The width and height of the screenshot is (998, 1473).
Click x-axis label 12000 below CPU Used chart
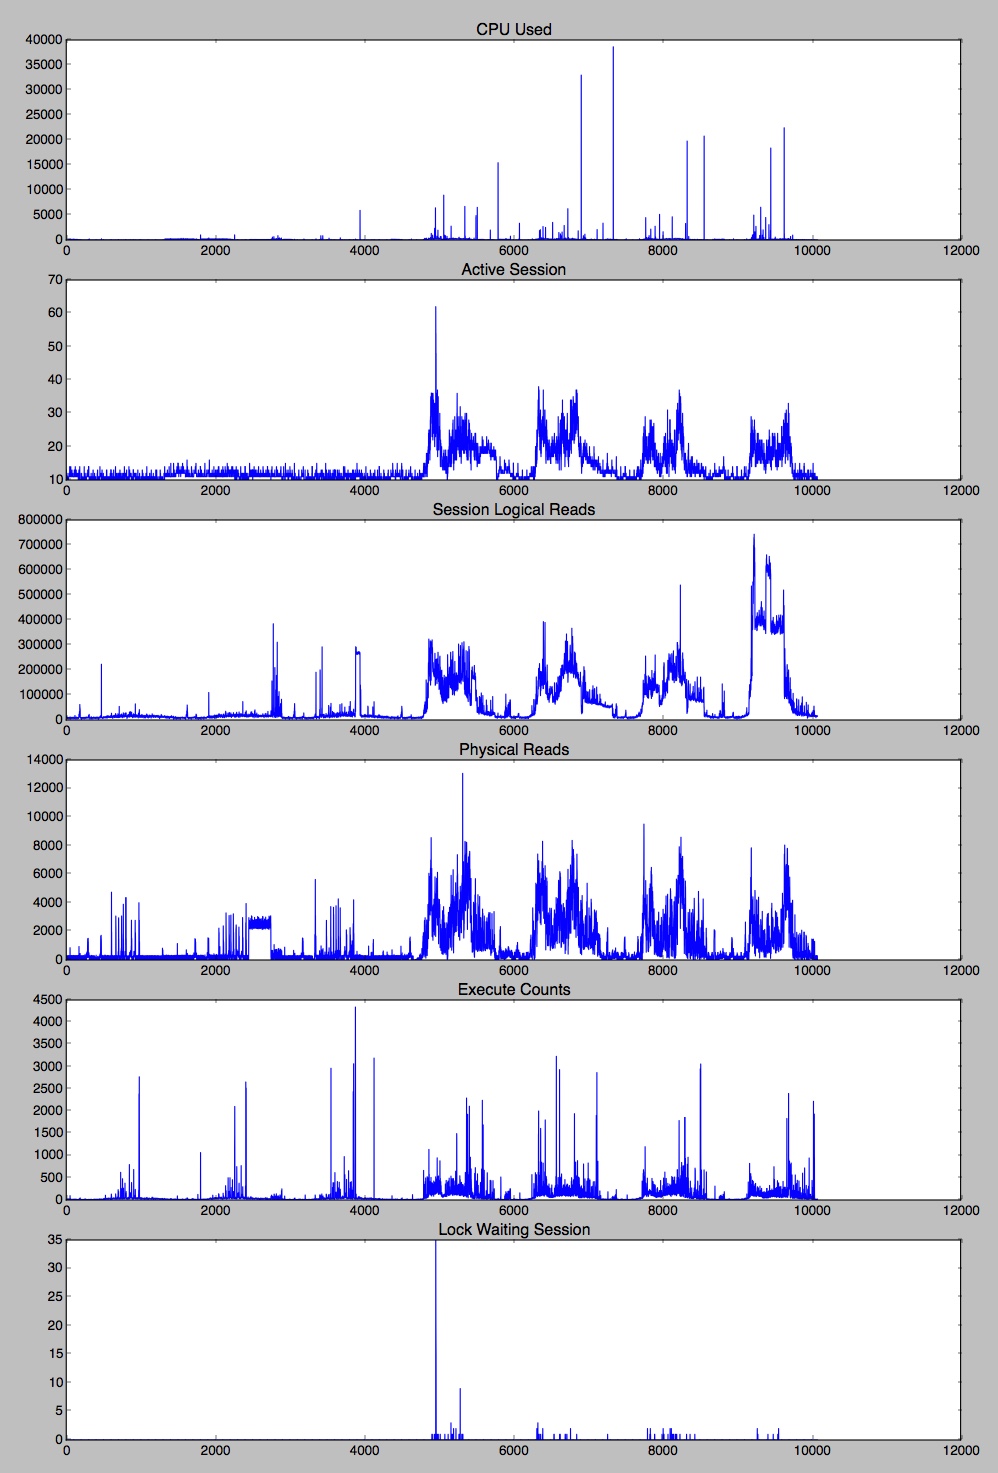click(x=961, y=250)
